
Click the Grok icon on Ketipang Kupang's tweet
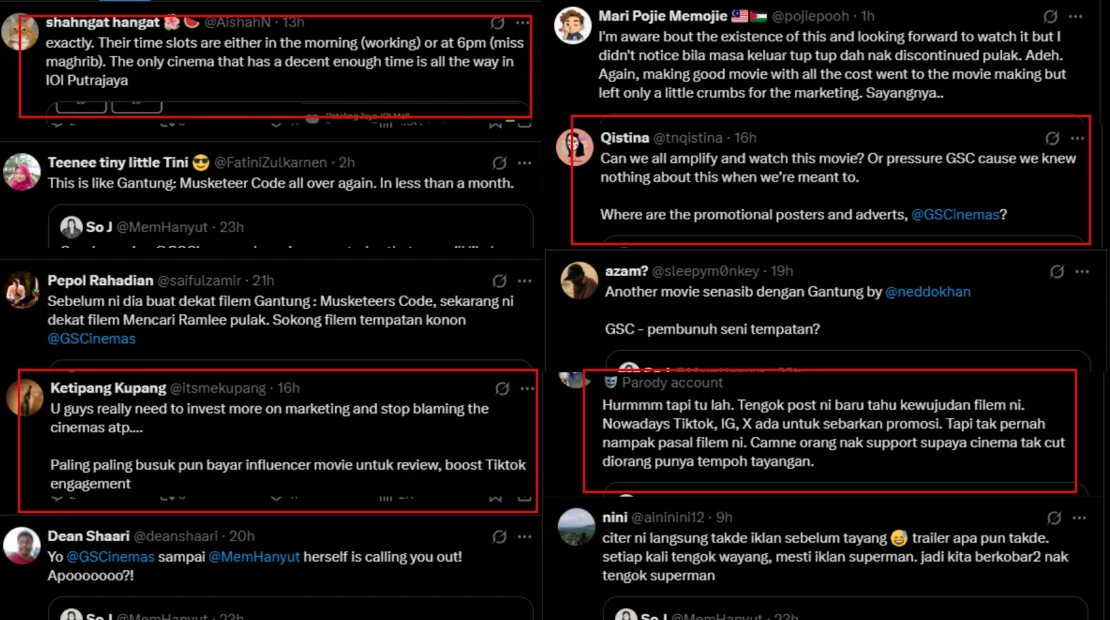click(x=503, y=388)
